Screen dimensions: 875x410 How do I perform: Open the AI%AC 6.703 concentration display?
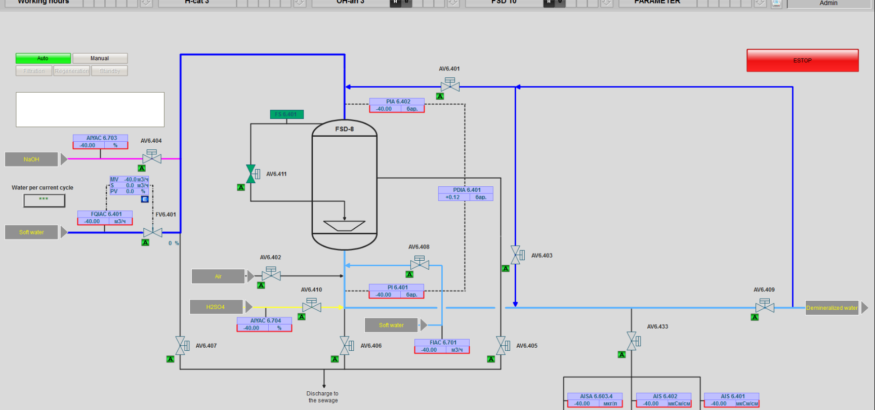click(100, 142)
